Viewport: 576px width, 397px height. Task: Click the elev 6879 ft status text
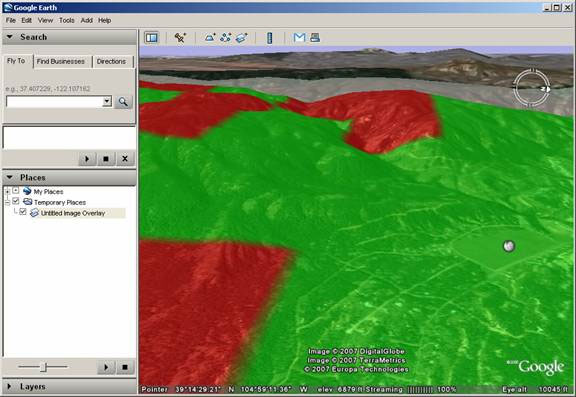click(x=340, y=389)
